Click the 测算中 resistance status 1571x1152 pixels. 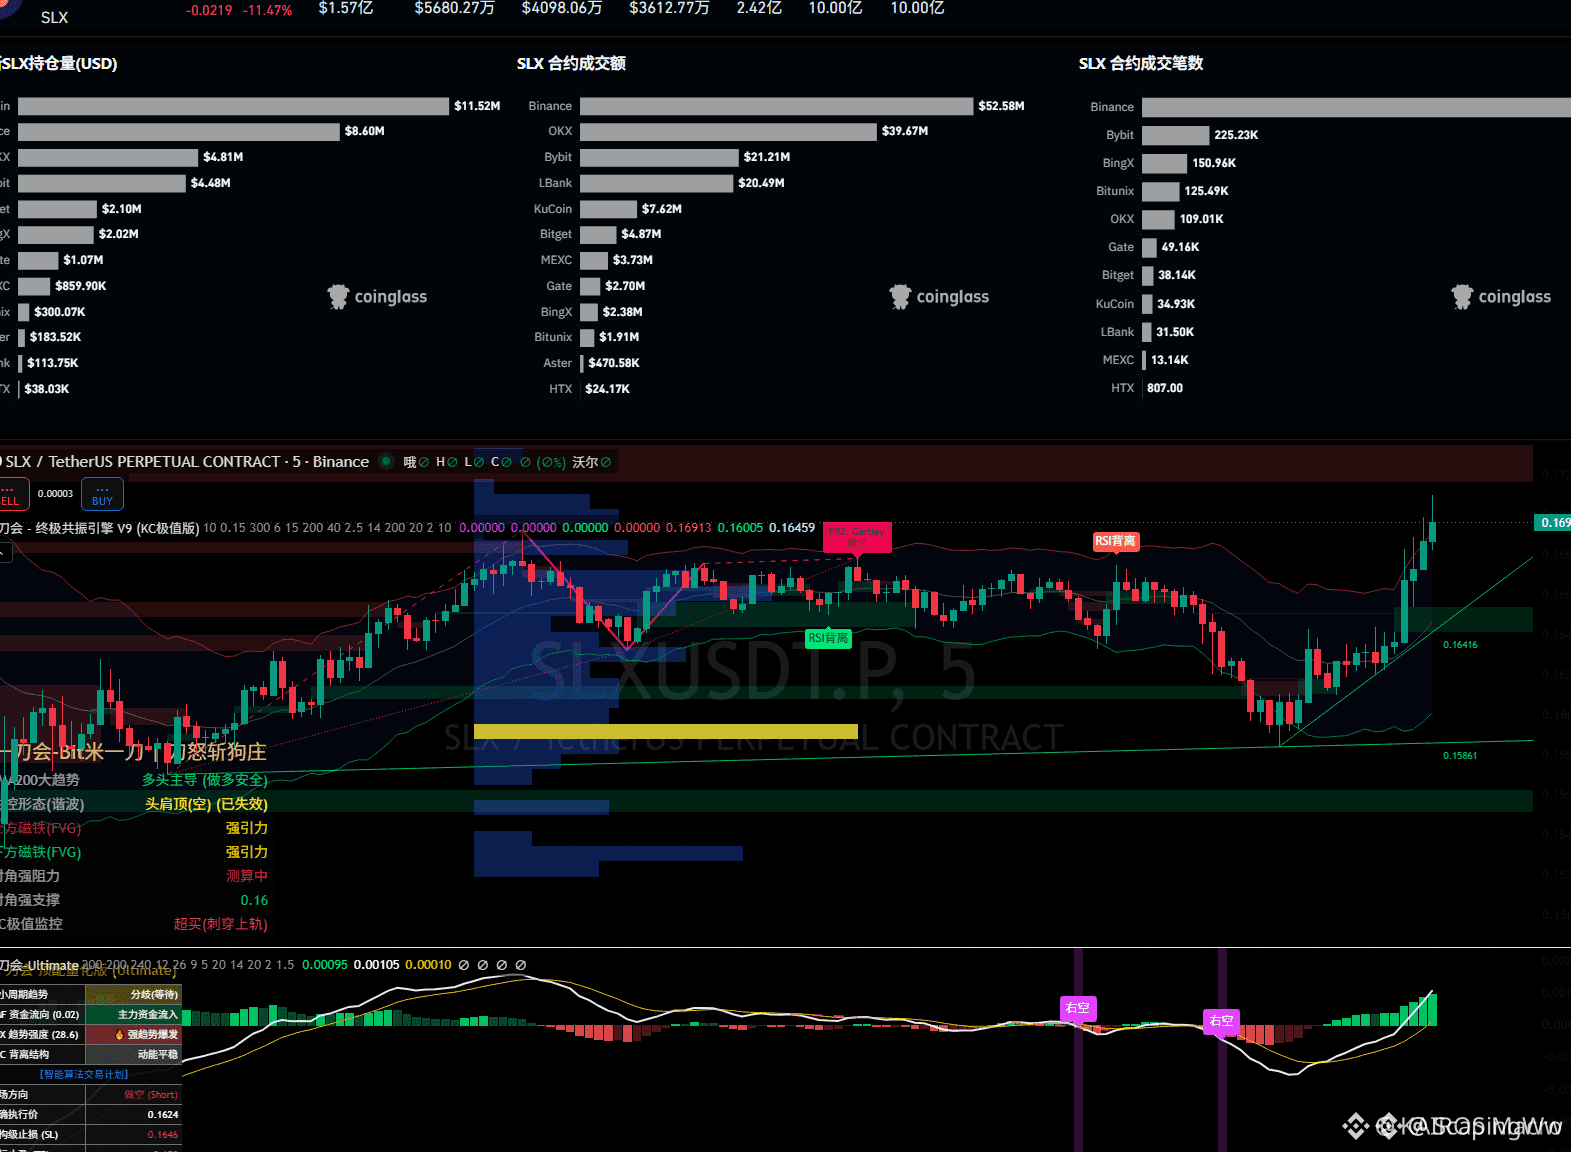(247, 876)
